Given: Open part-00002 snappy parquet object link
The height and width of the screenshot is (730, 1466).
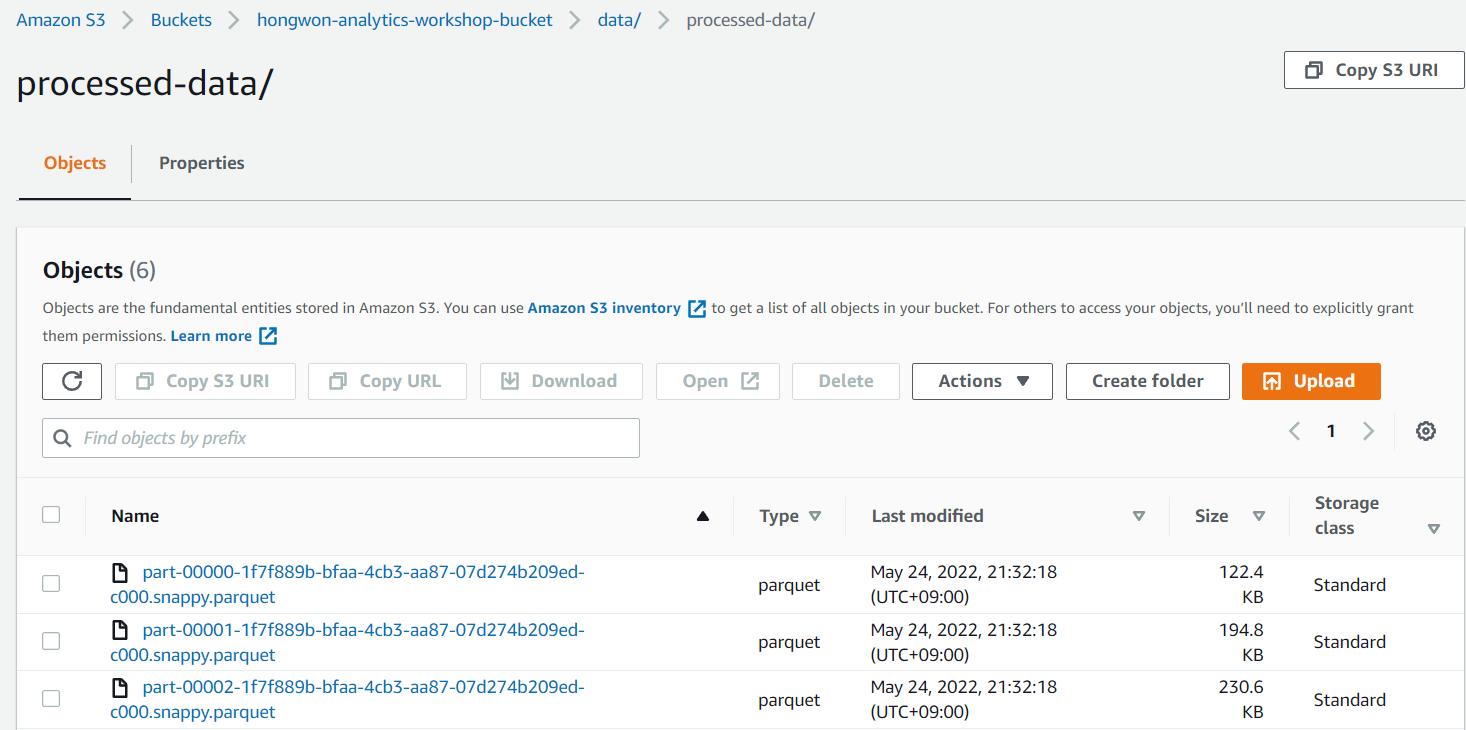Looking at the screenshot, I should click(347, 700).
